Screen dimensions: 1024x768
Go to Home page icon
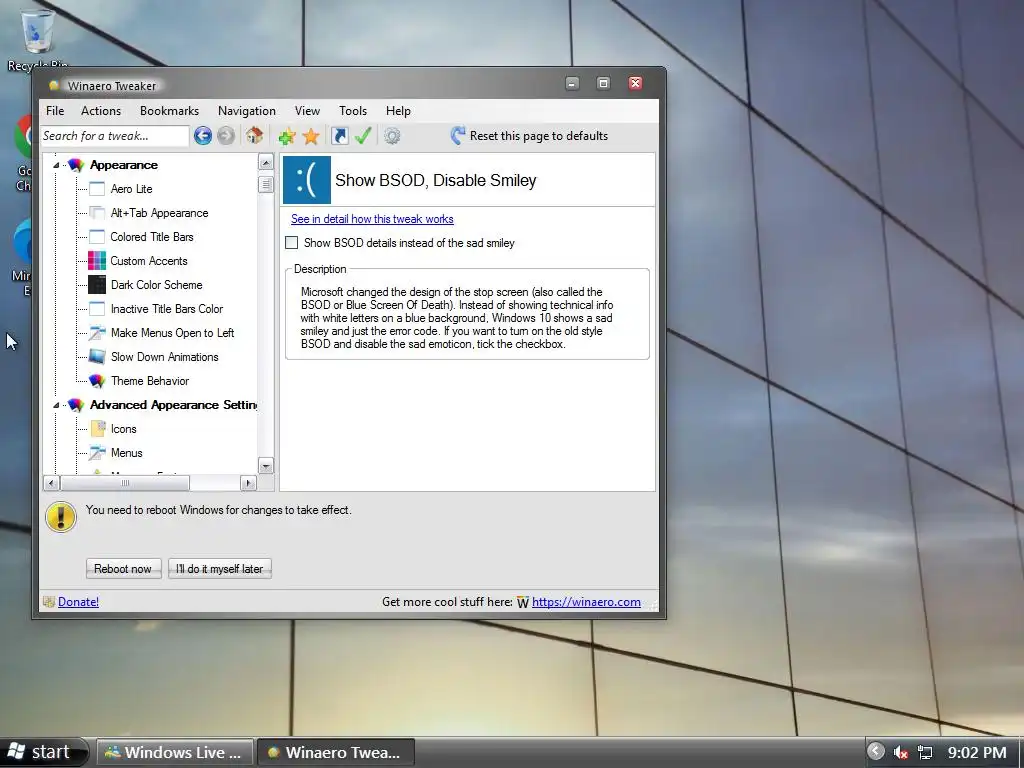pyautogui.click(x=254, y=136)
